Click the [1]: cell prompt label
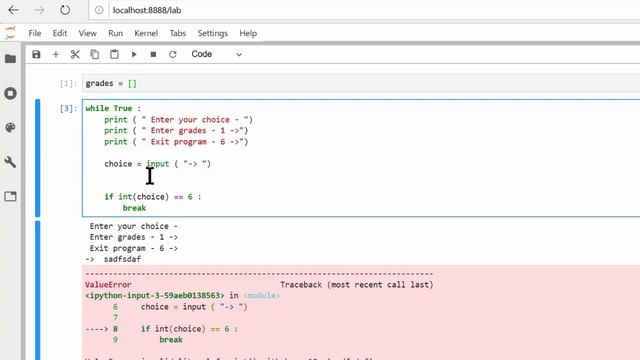The image size is (640, 360). point(68,84)
